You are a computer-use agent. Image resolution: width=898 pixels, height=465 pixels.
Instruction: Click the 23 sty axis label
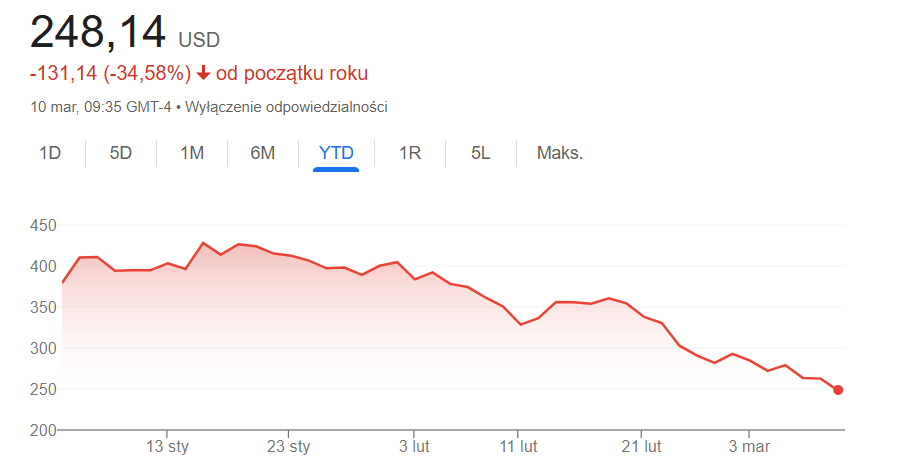point(287,446)
